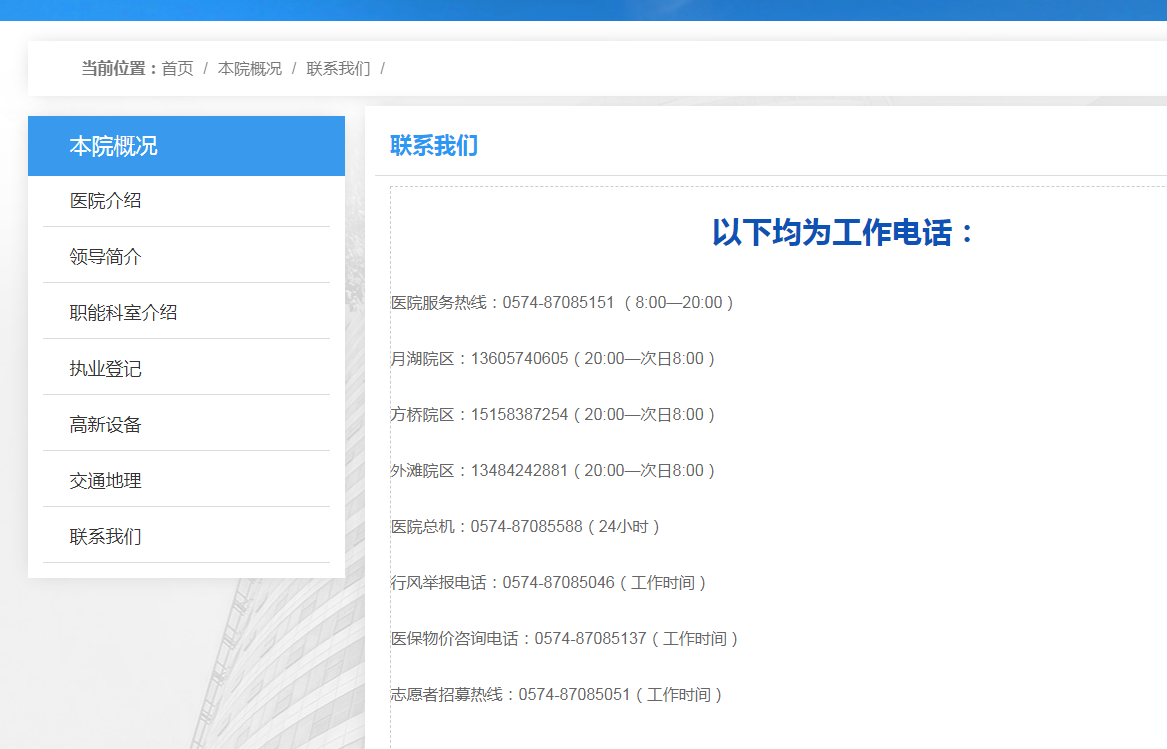Click the 医院总机 0574-87085588 line
This screenshot has height=749, width=1167.
525,526
